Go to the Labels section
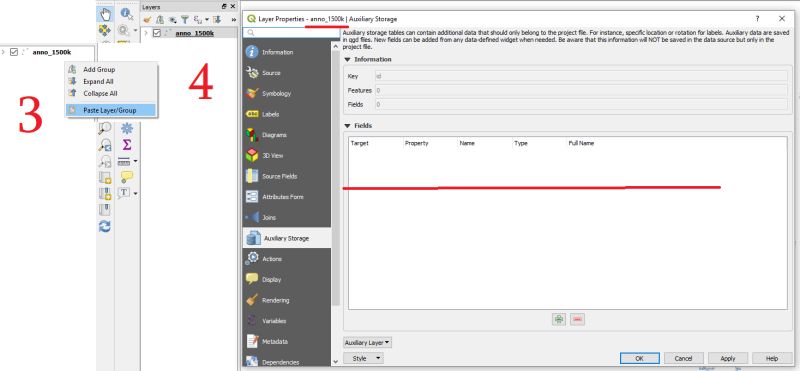Screen dimensions: 800x371 click(287, 114)
